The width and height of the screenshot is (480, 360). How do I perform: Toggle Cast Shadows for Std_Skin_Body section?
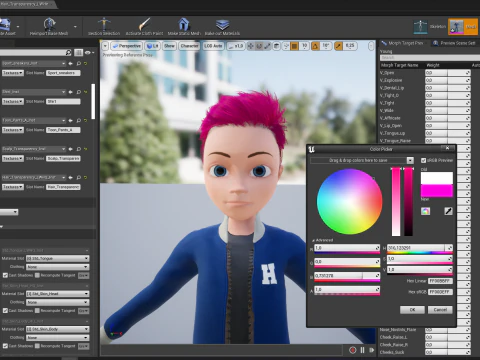[x=5, y=346]
